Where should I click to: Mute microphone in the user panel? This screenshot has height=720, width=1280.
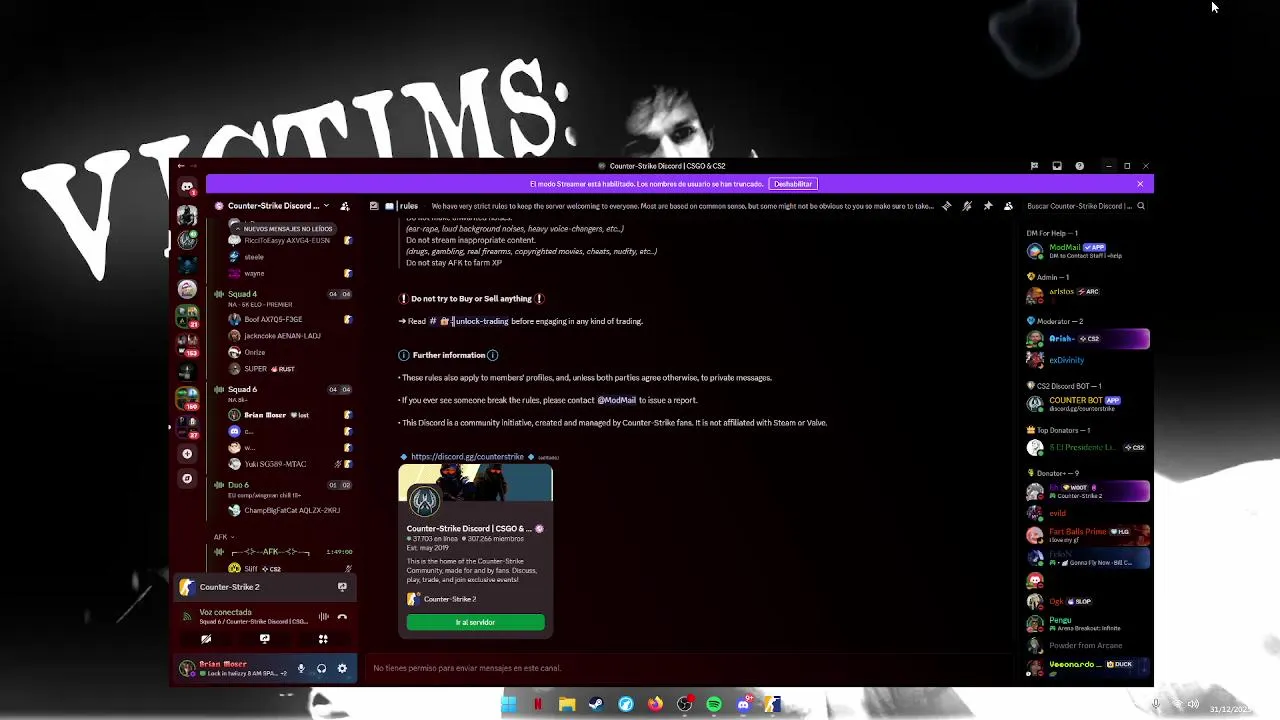coord(301,668)
